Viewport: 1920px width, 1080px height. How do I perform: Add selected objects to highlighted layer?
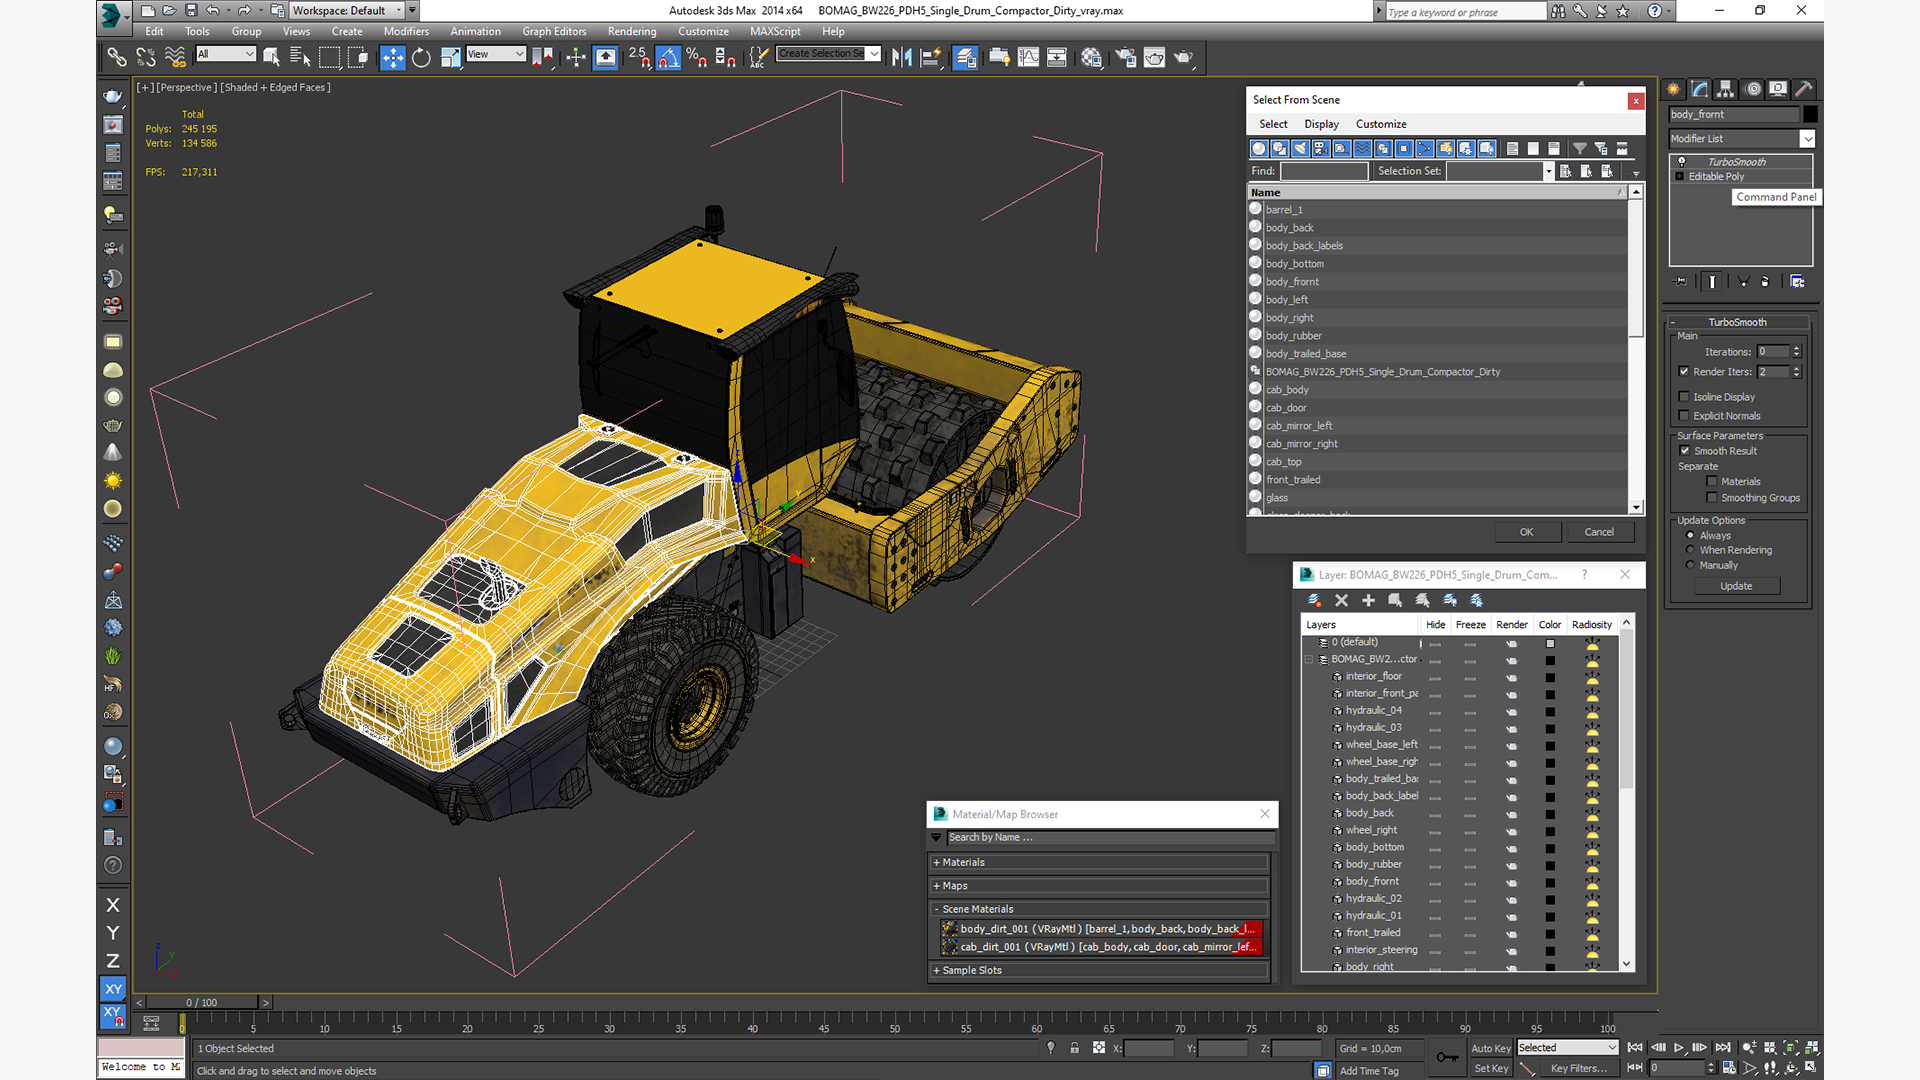coord(1368,600)
